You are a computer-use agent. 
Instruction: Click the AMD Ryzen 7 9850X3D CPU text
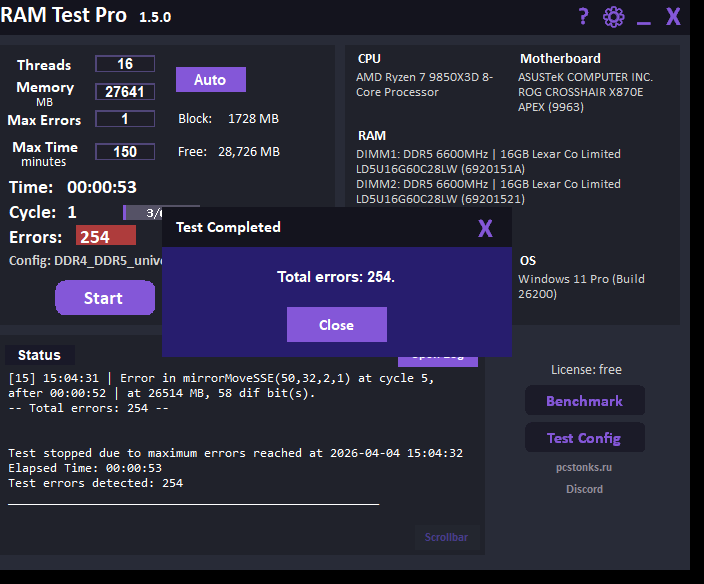coord(424,84)
